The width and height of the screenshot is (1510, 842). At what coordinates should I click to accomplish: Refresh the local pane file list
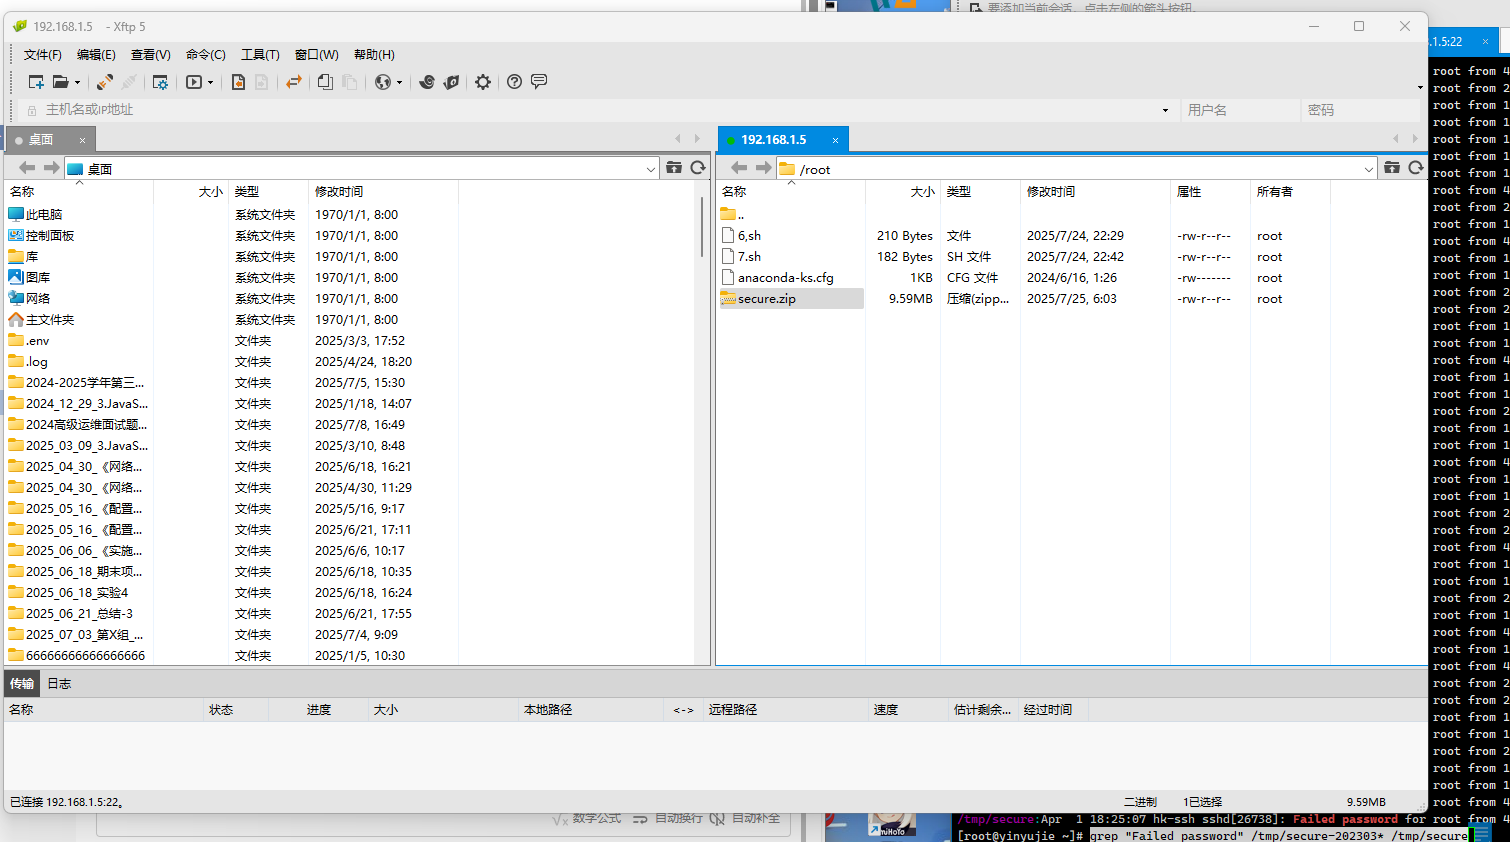tap(698, 168)
